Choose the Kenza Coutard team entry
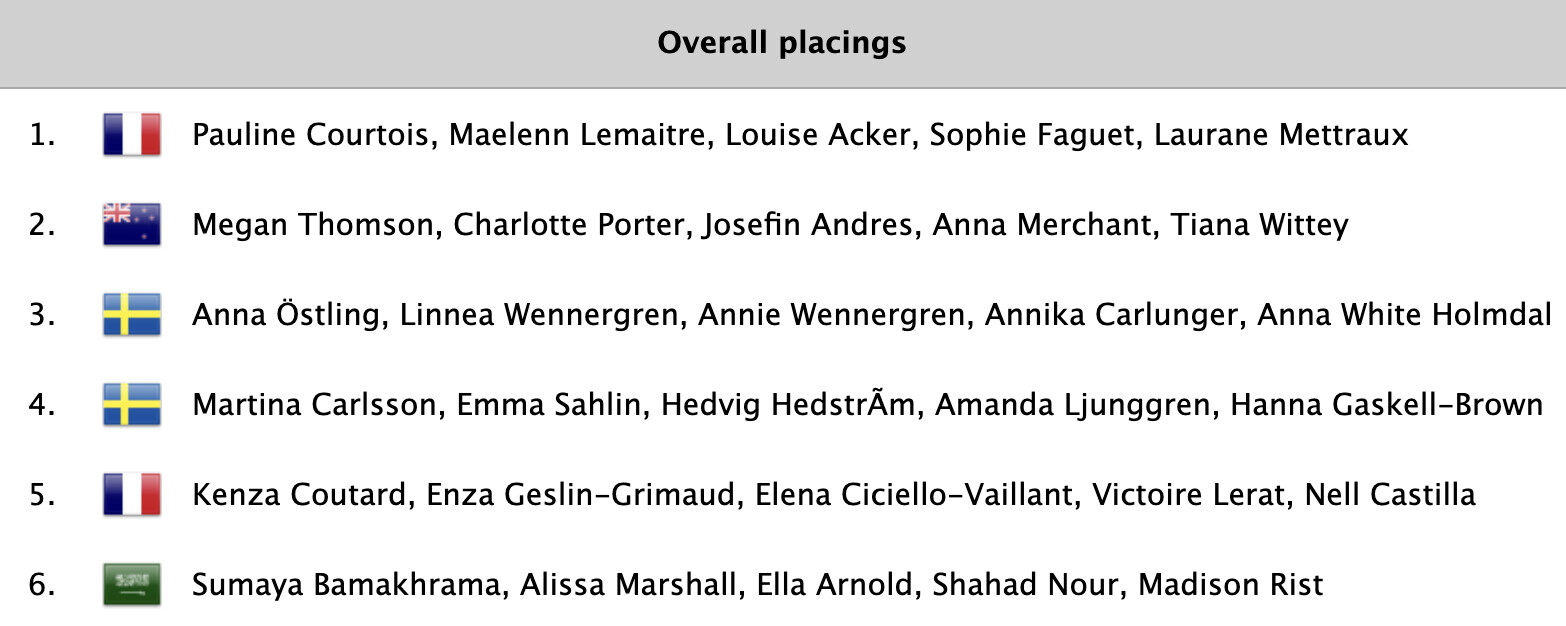The height and width of the screenshot is (626, 1566). point(833,495)
